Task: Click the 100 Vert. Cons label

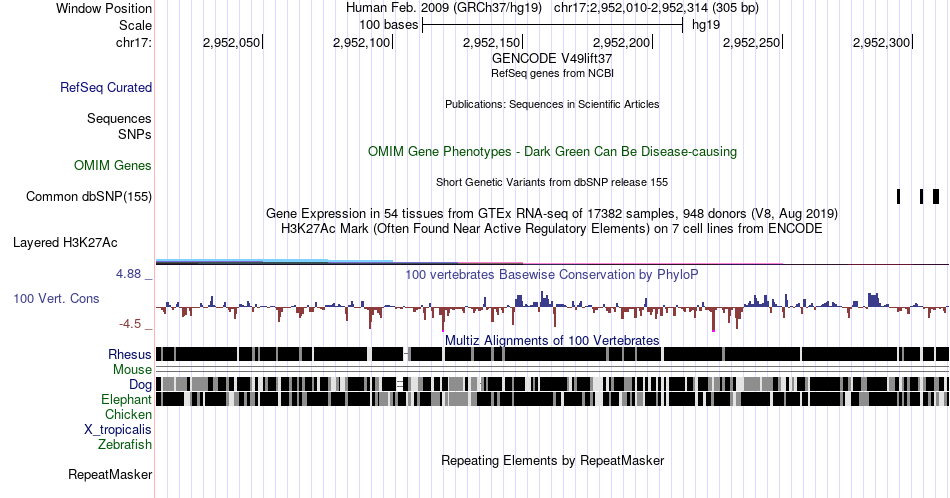Action: [56, 298]
